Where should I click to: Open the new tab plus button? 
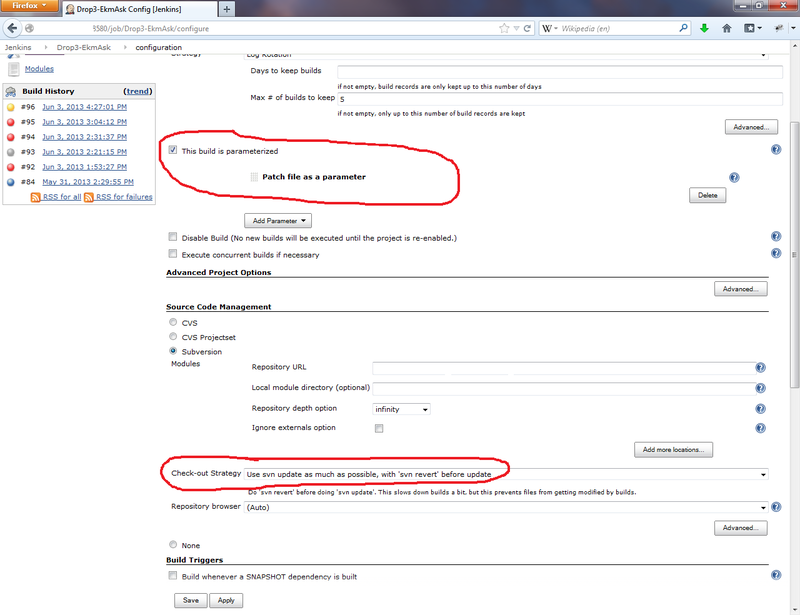[x=227, y=9]
